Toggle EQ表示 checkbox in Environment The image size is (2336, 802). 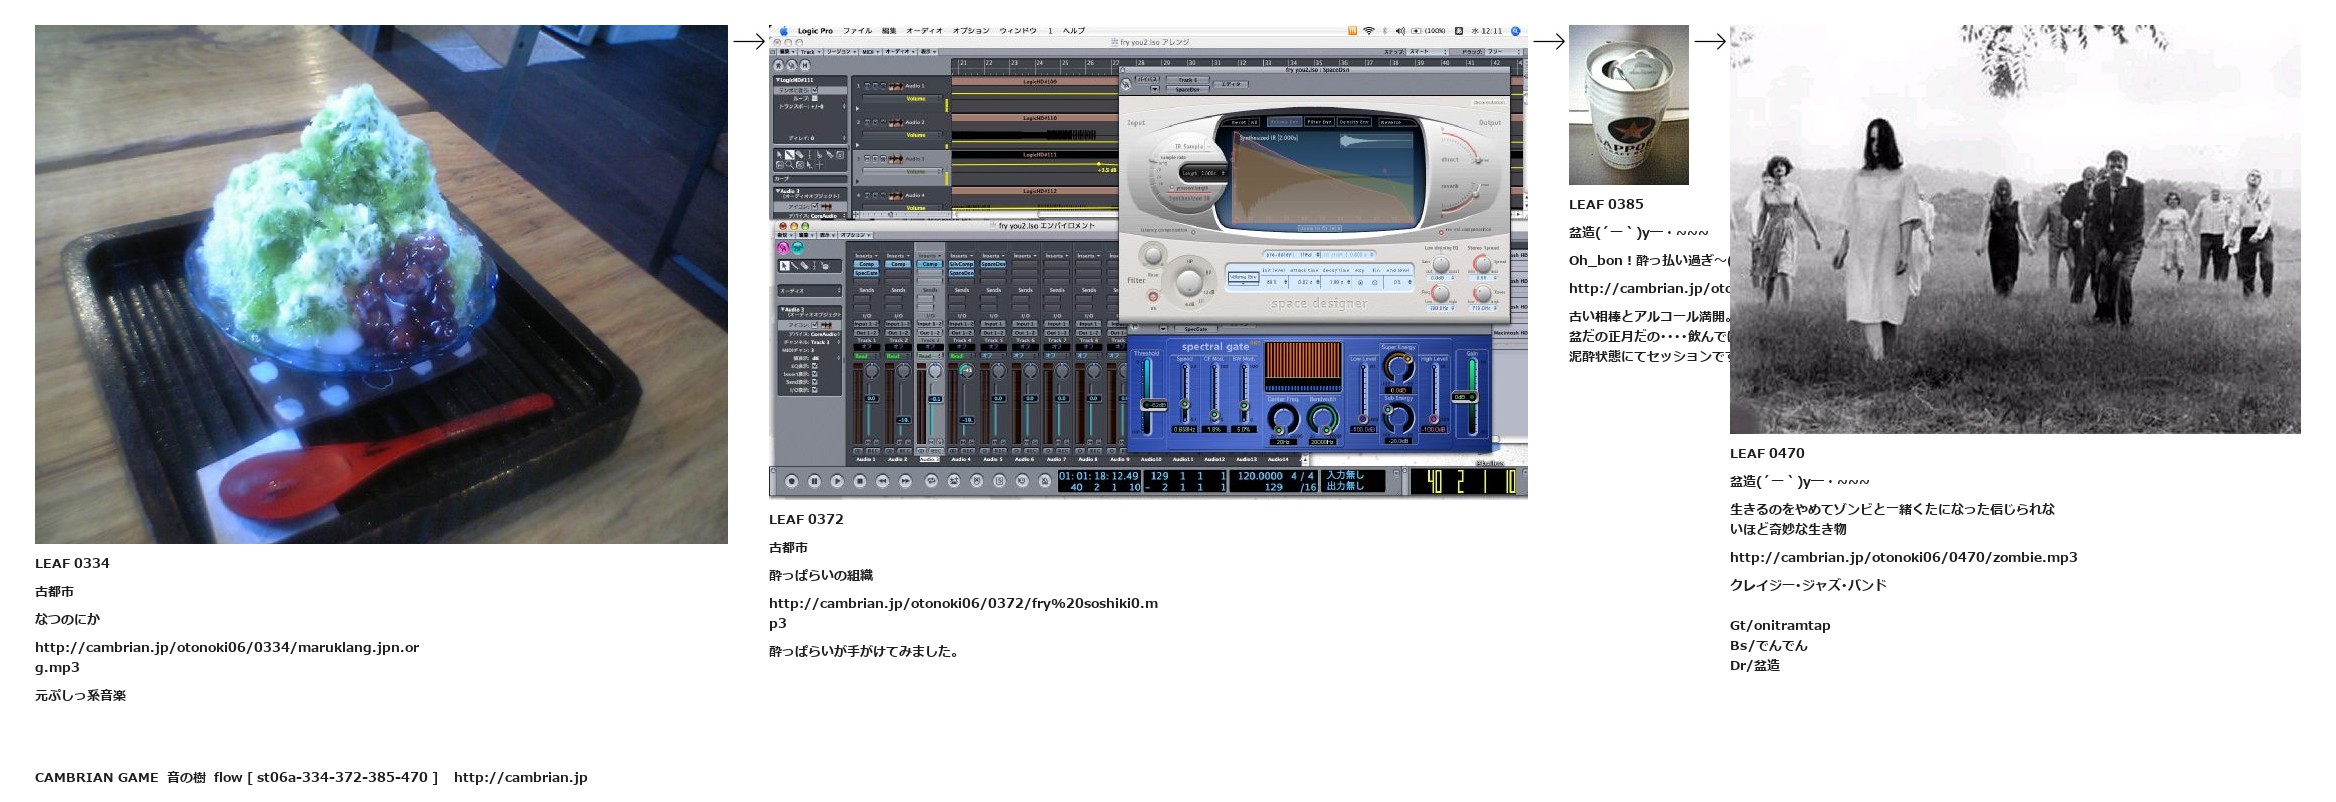[814, 366]
